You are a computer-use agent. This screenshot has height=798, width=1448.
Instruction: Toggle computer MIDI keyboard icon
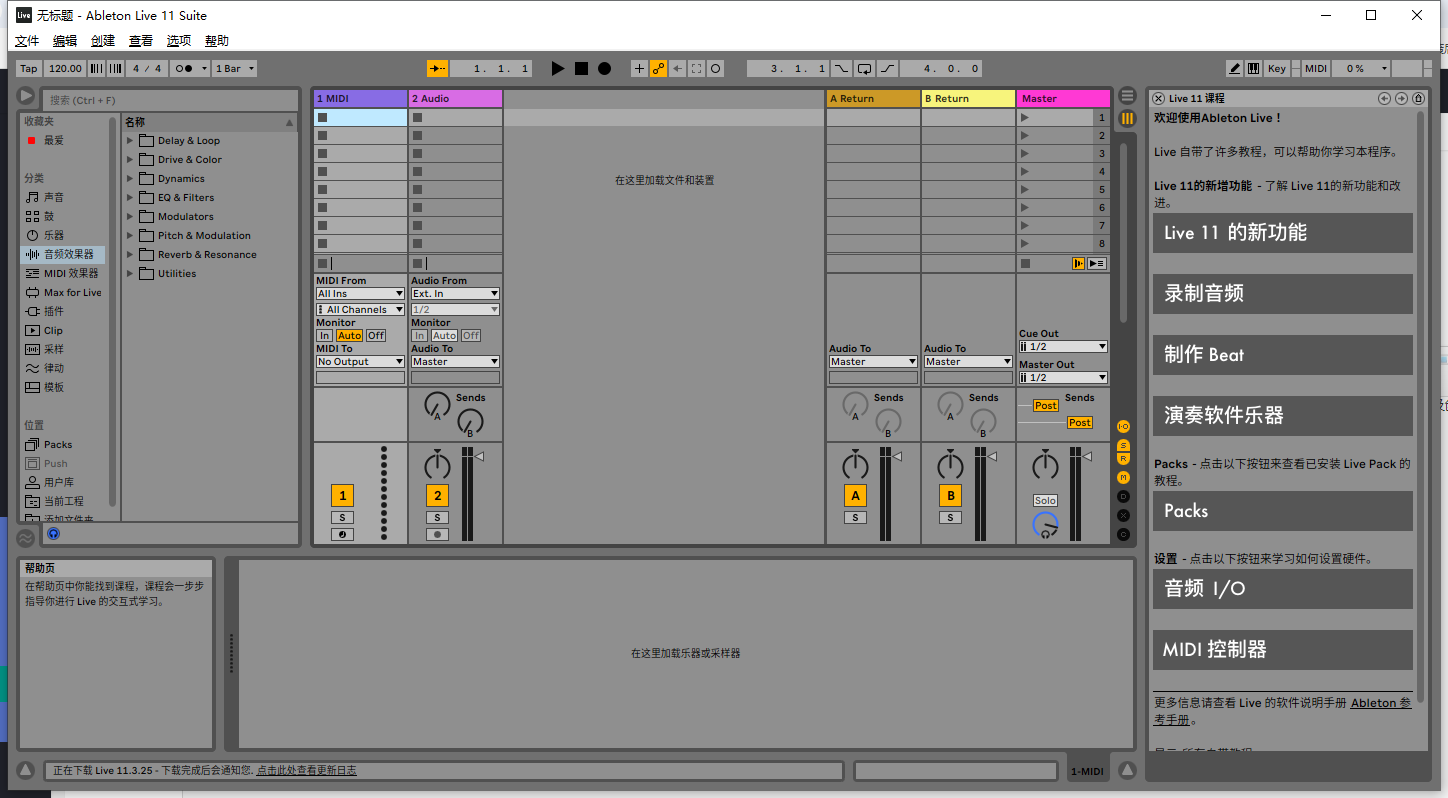click(1253, 68)
